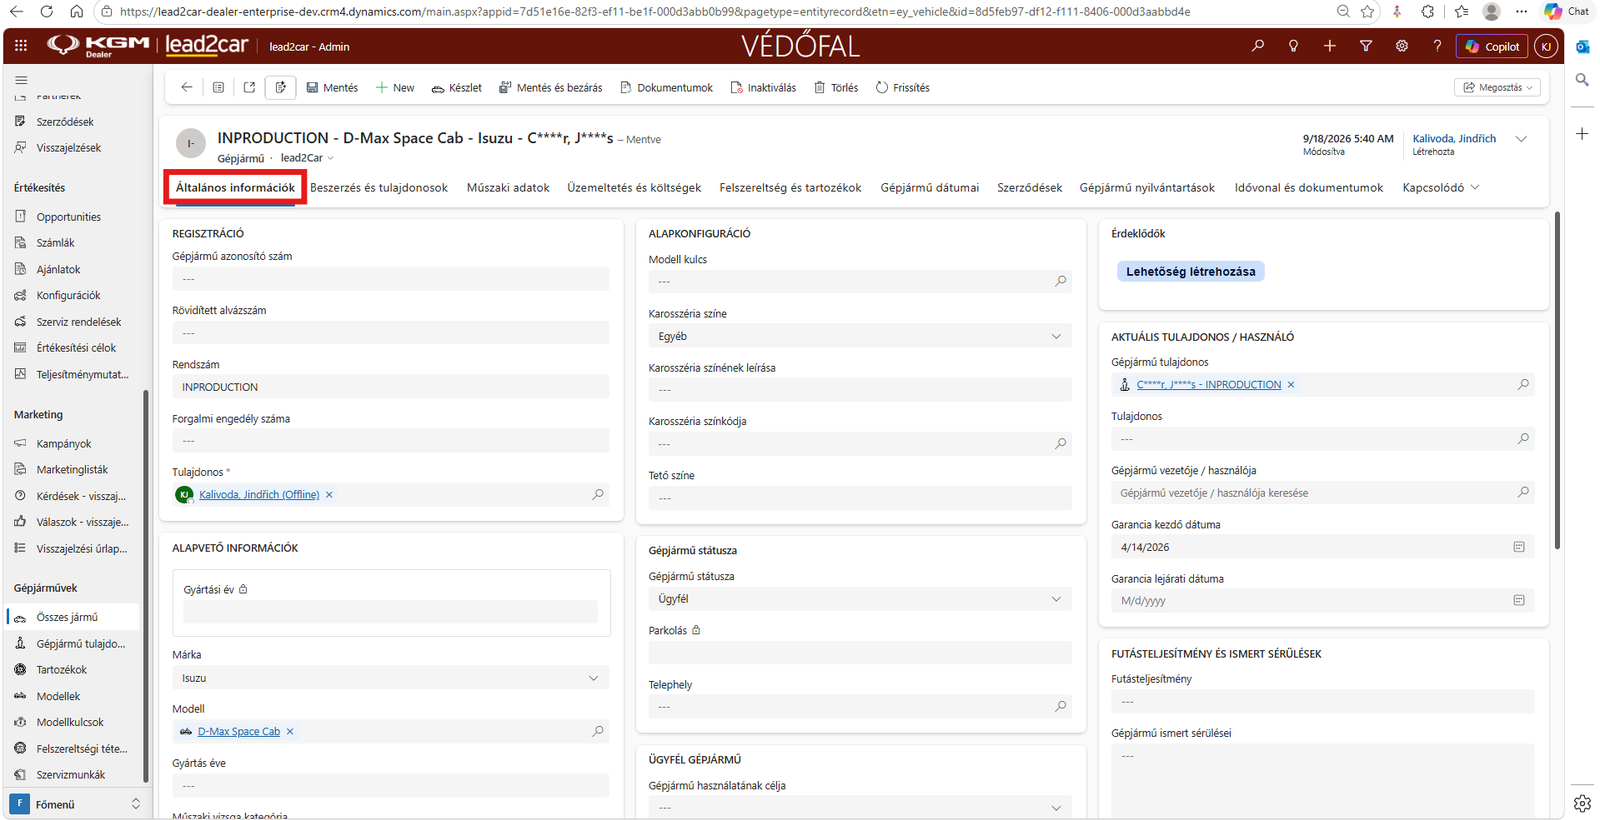
Task: Open Dokumentumok command
Action: pos(666,88)
